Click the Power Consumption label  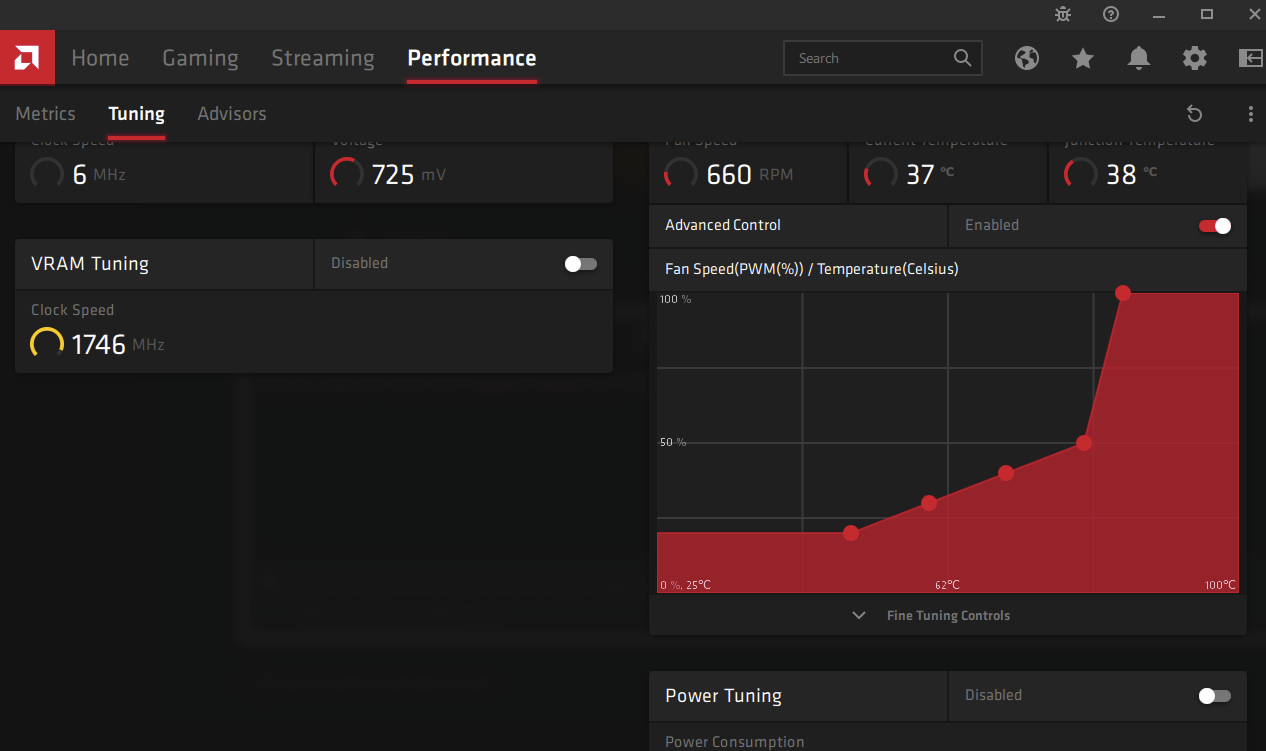click(735, 742)
